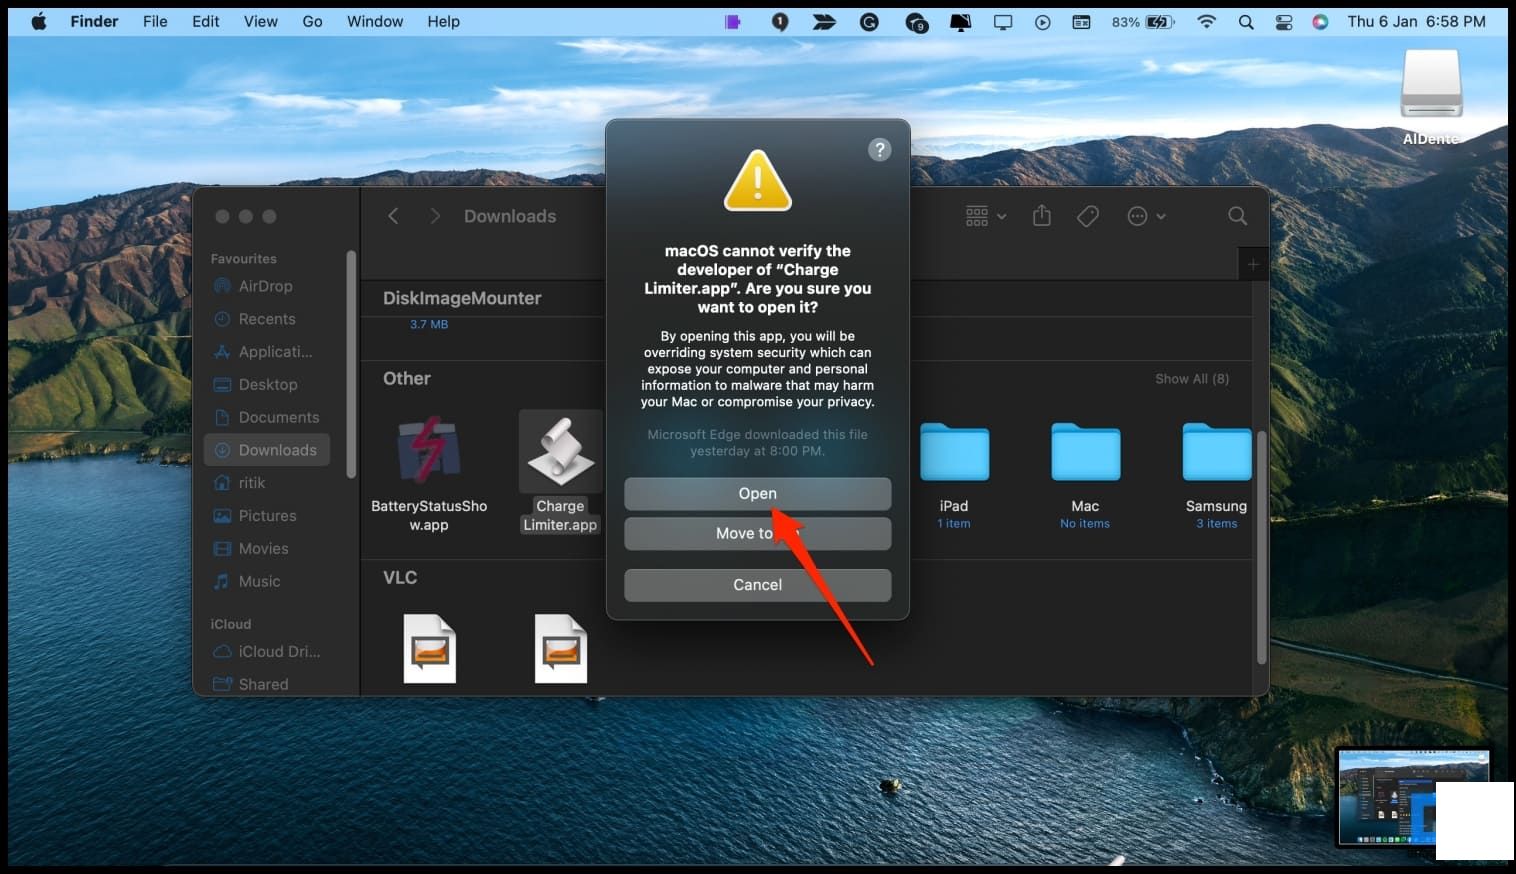Open the Edit menu
The image size is (1516, 874).
205,21
